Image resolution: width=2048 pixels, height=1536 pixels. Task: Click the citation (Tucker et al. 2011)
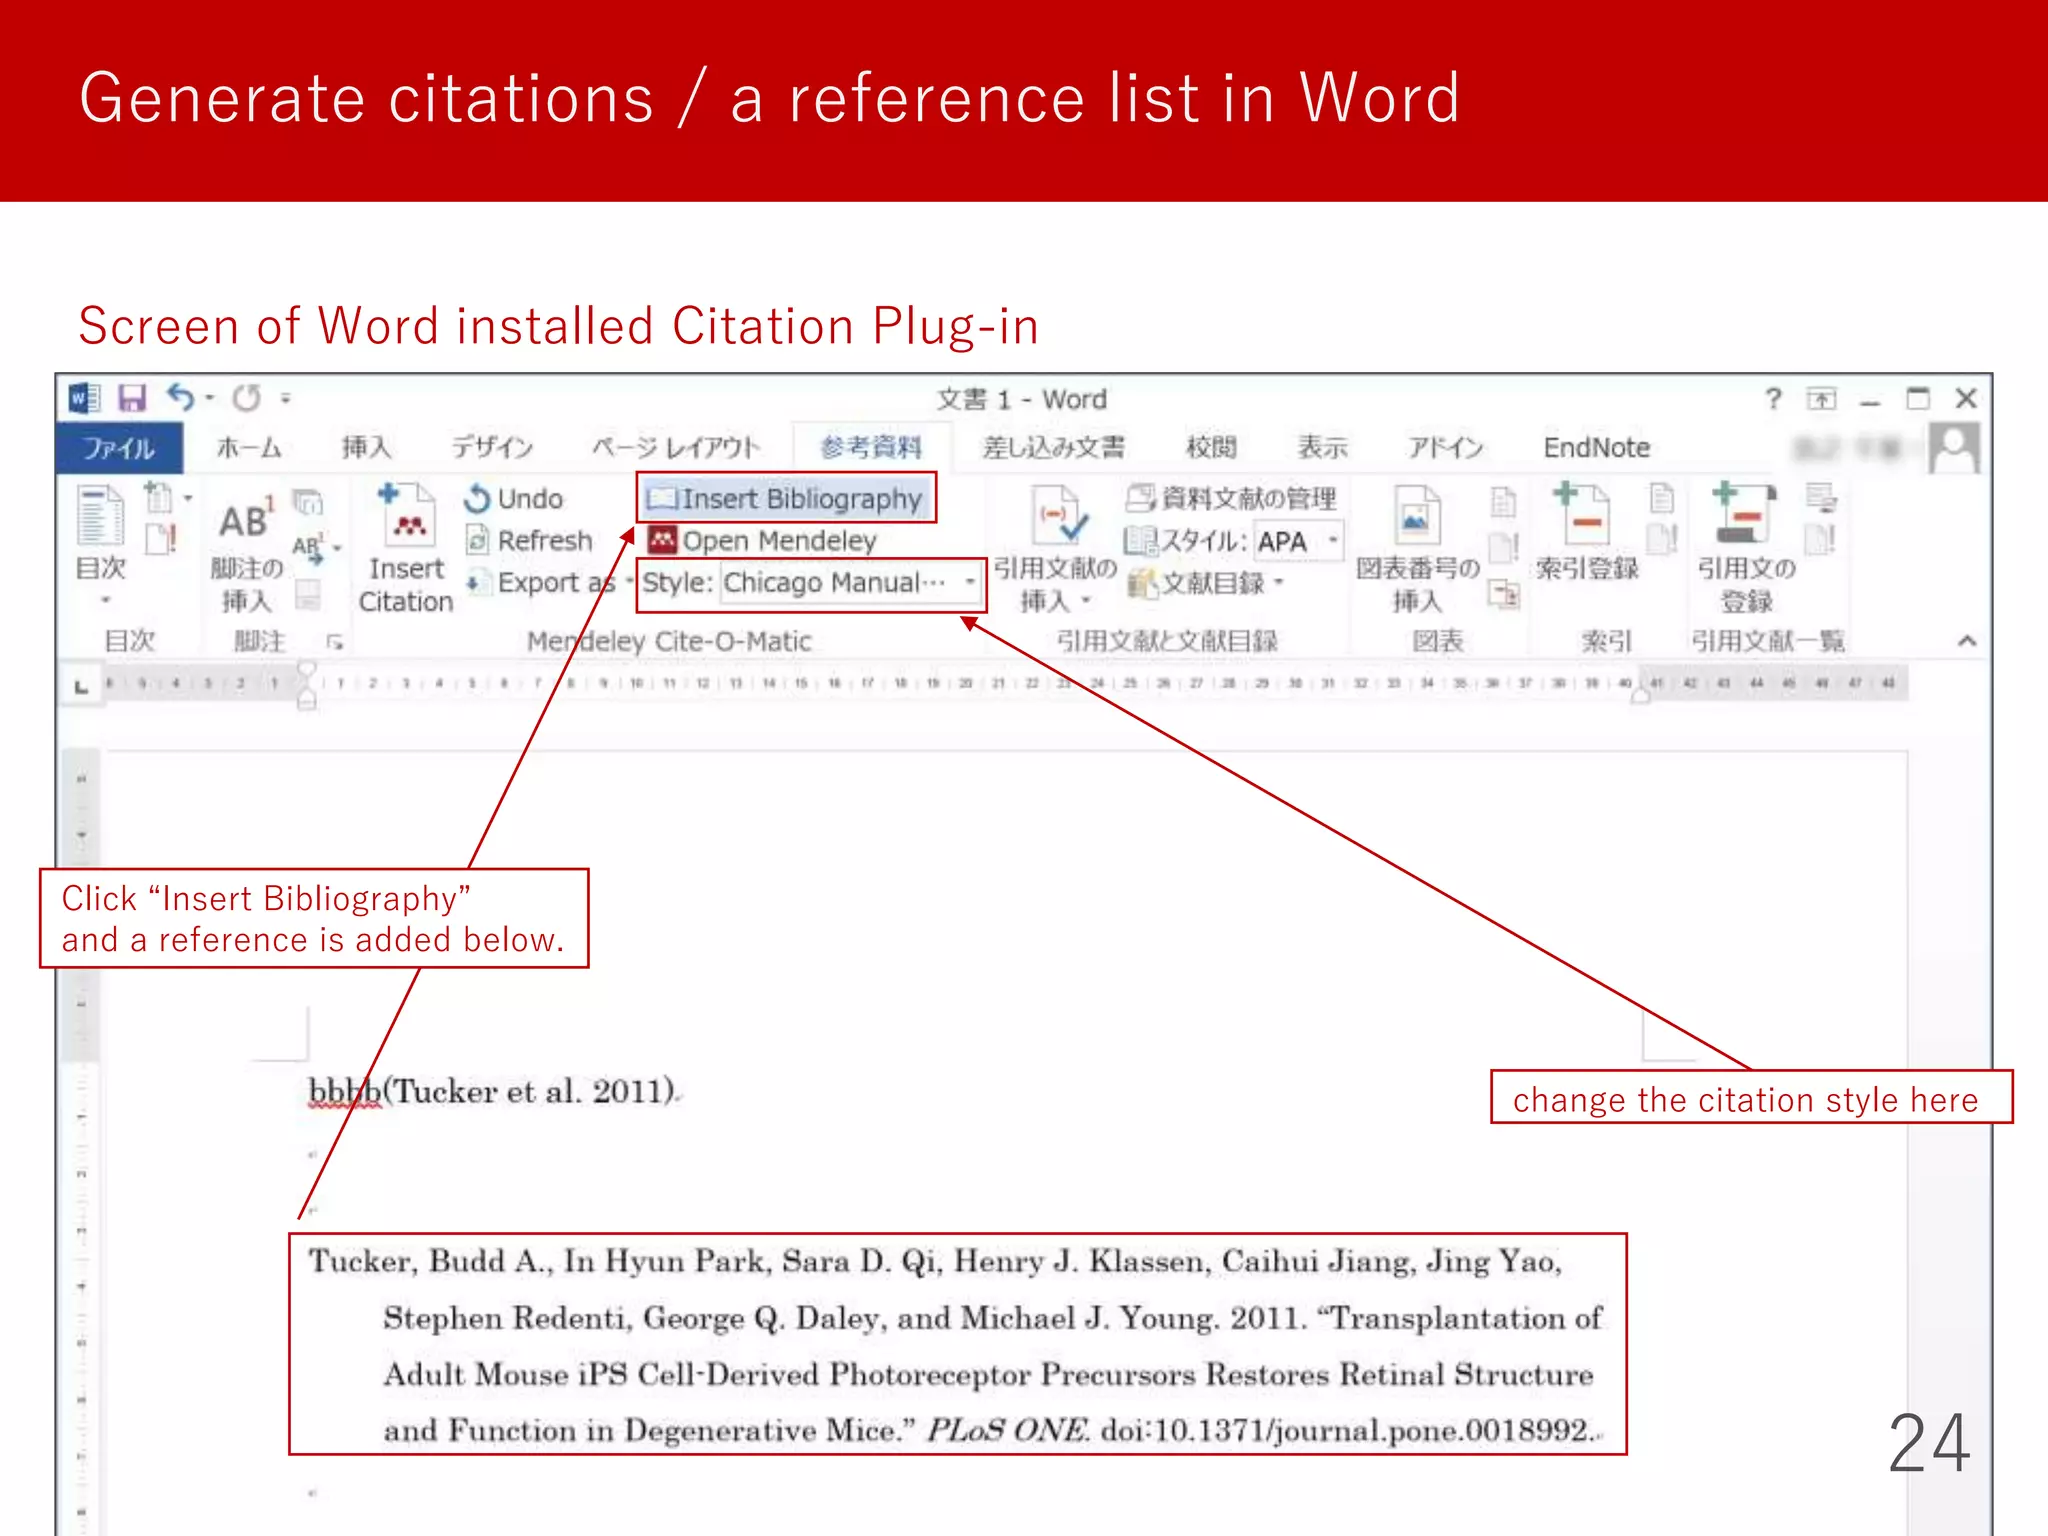pyautogui.click(x=531, y=1090)
